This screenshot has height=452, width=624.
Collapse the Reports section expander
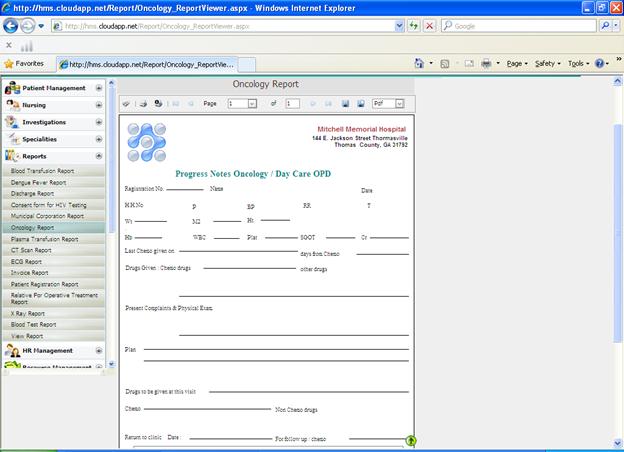pyautogui.click(x=99, y=156)
